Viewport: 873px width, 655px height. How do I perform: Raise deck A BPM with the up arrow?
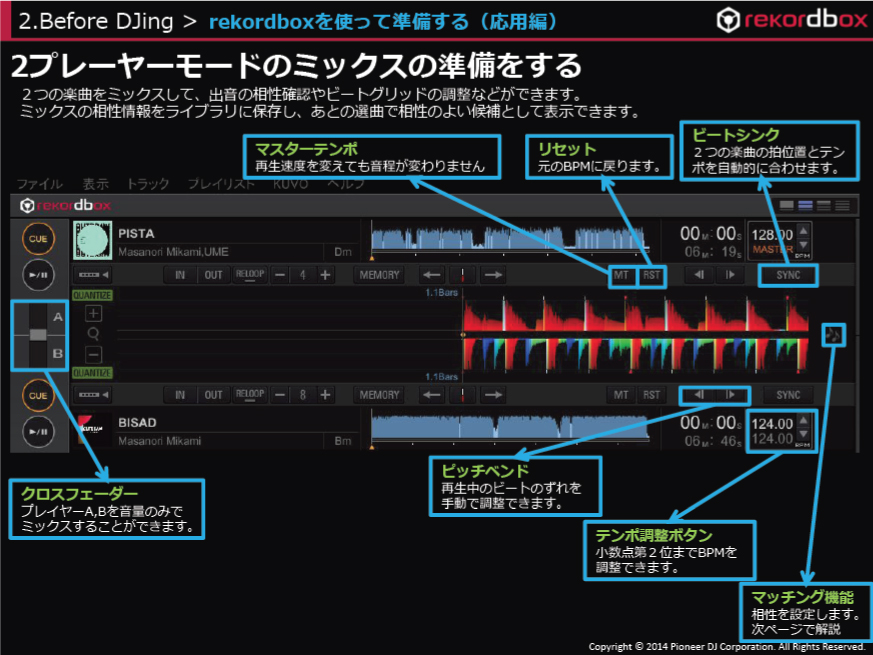(x=803, y=230)
